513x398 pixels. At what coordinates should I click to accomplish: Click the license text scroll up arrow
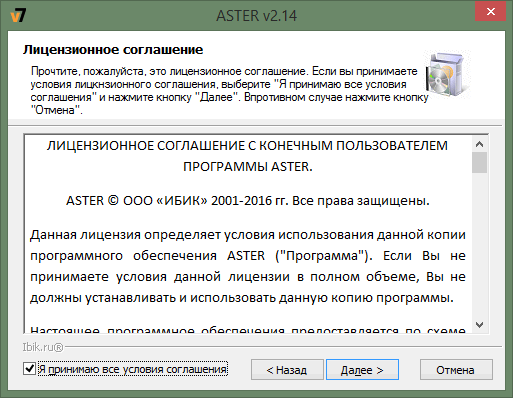[480, 144]
